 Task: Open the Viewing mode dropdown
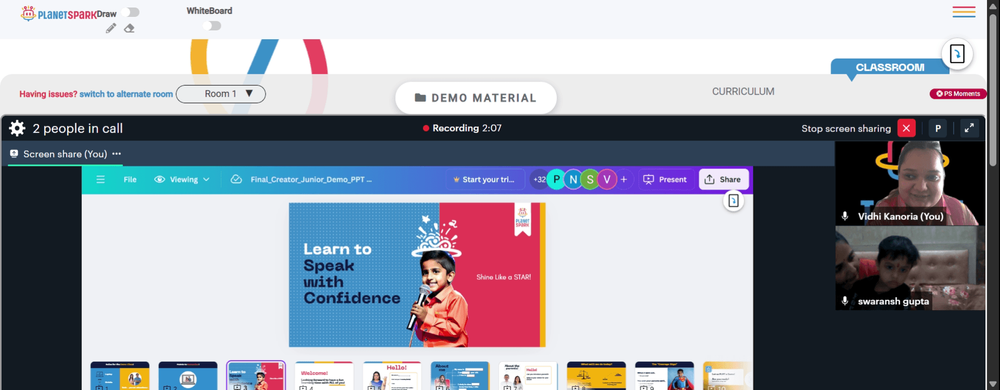tap(182, 180)
